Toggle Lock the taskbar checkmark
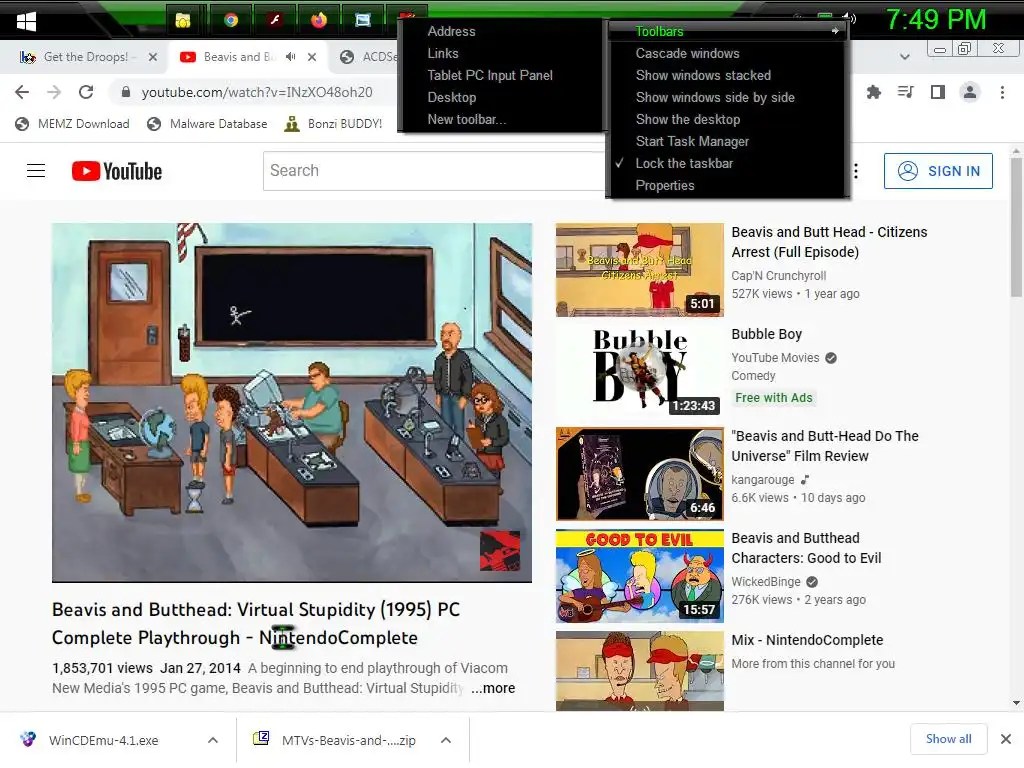 [727, 163]
